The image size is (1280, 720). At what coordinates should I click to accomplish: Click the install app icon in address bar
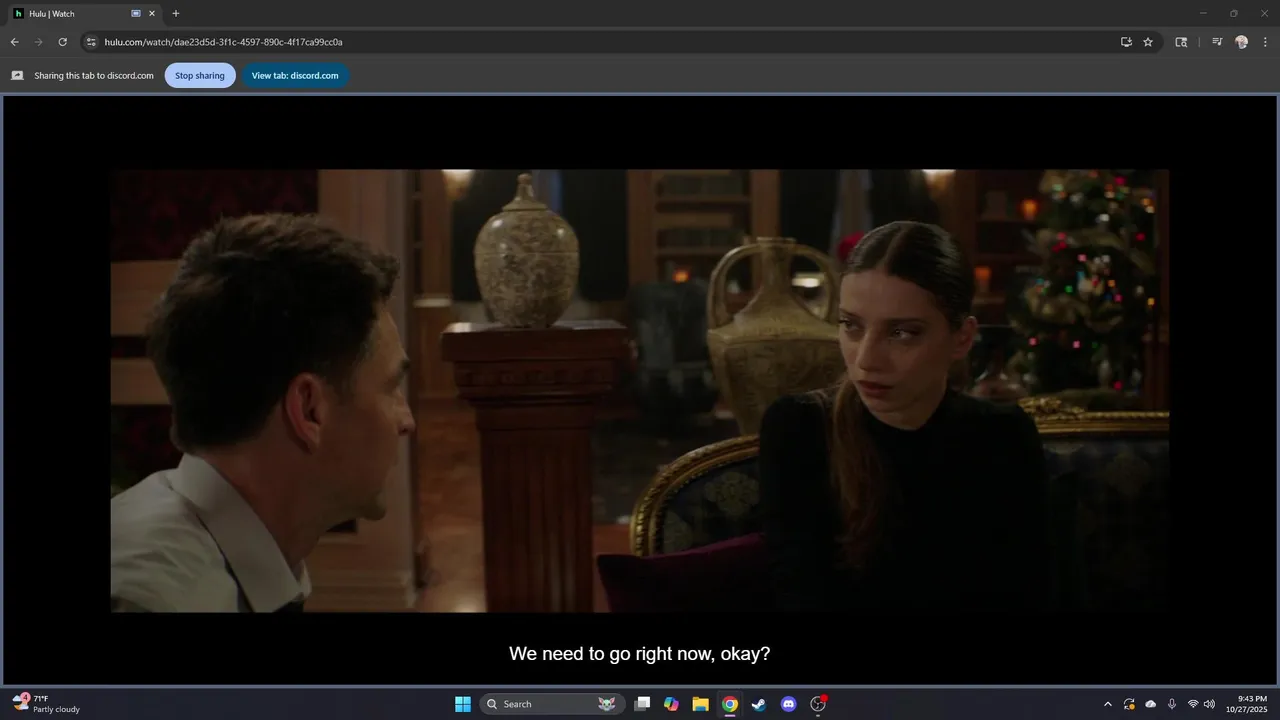1126,42
